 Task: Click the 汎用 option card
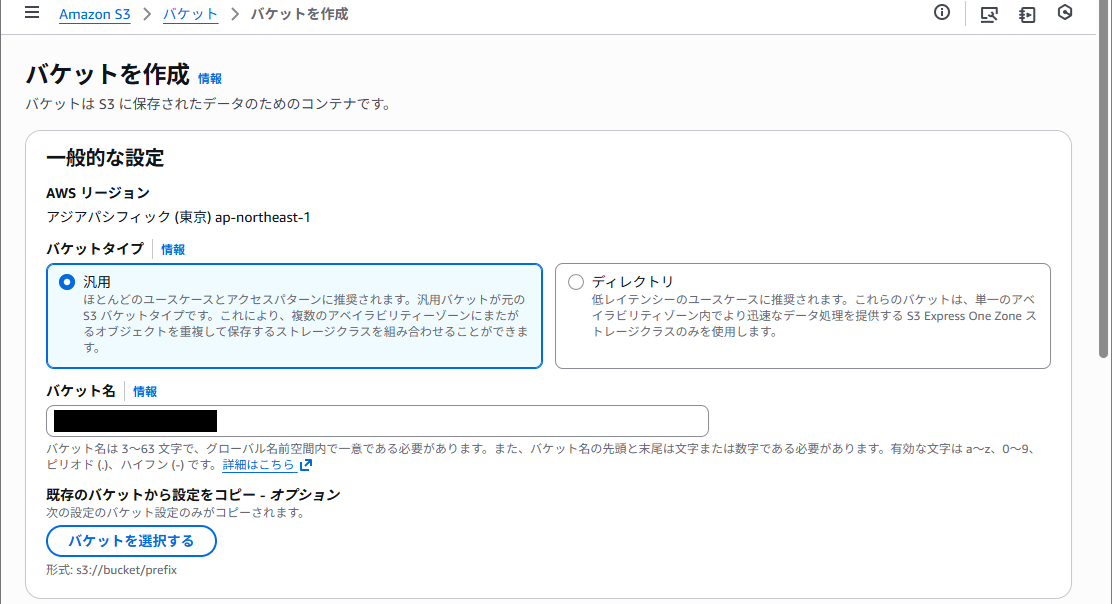point(294,315)
